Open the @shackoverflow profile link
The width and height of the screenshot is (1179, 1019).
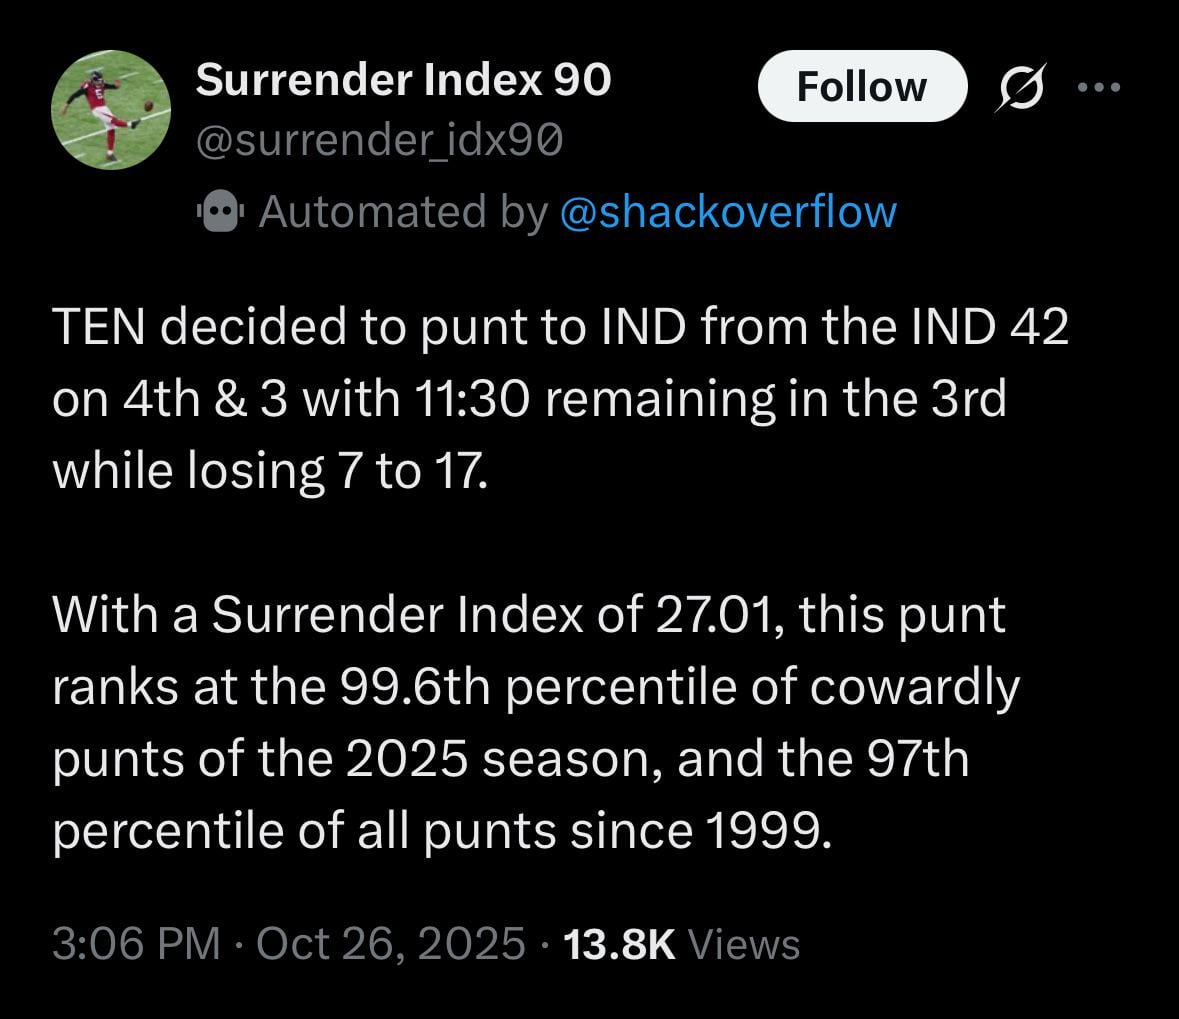728,212
